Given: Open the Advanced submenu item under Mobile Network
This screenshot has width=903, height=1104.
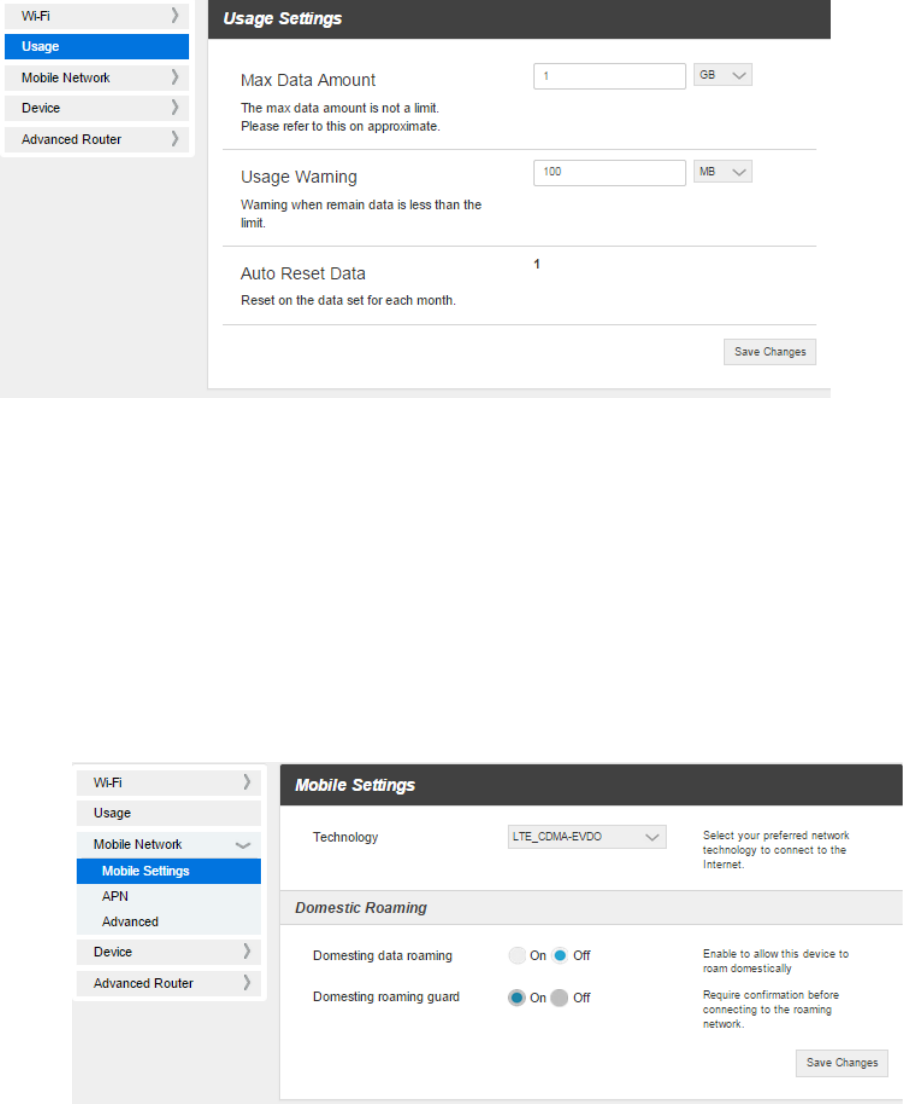Looking at the screenshot, I should [130, 922].
